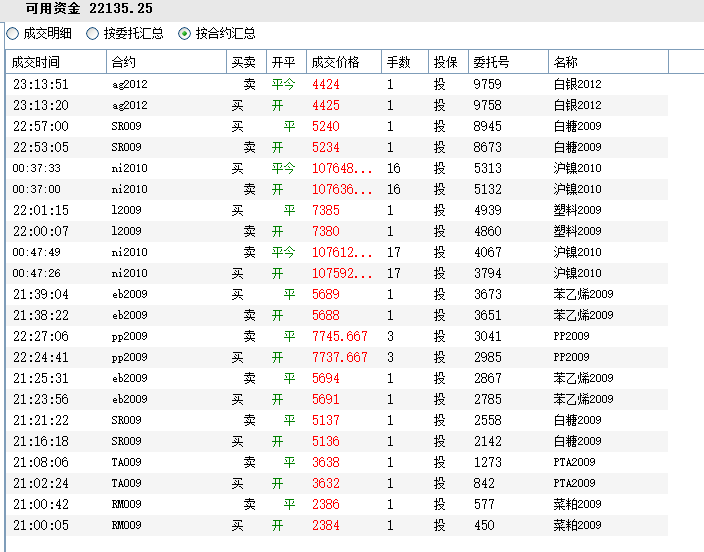
Task: Click the 委托号 column header
Action: (508, 62)
